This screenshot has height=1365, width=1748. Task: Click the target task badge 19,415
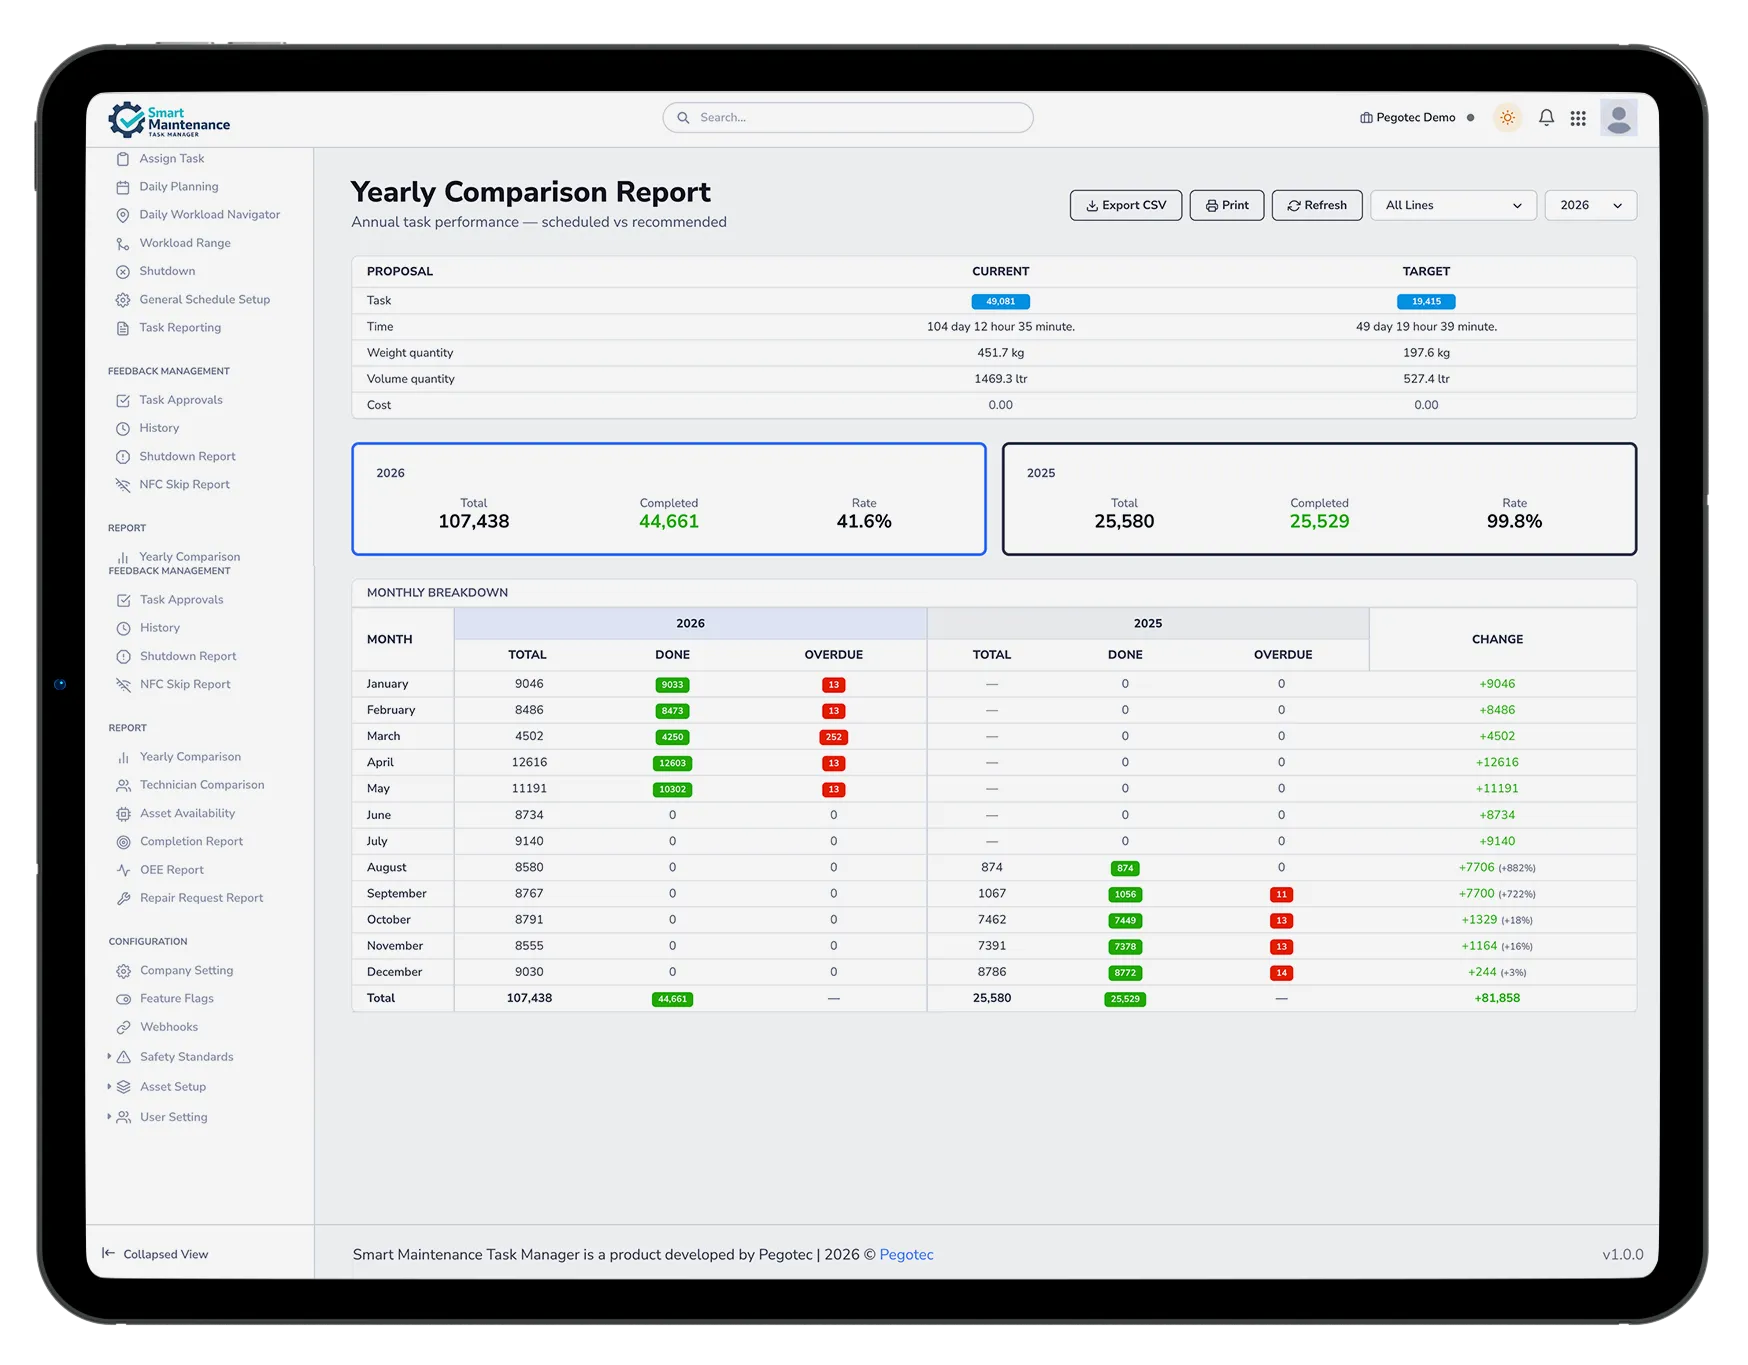[x=1426, y=302]
